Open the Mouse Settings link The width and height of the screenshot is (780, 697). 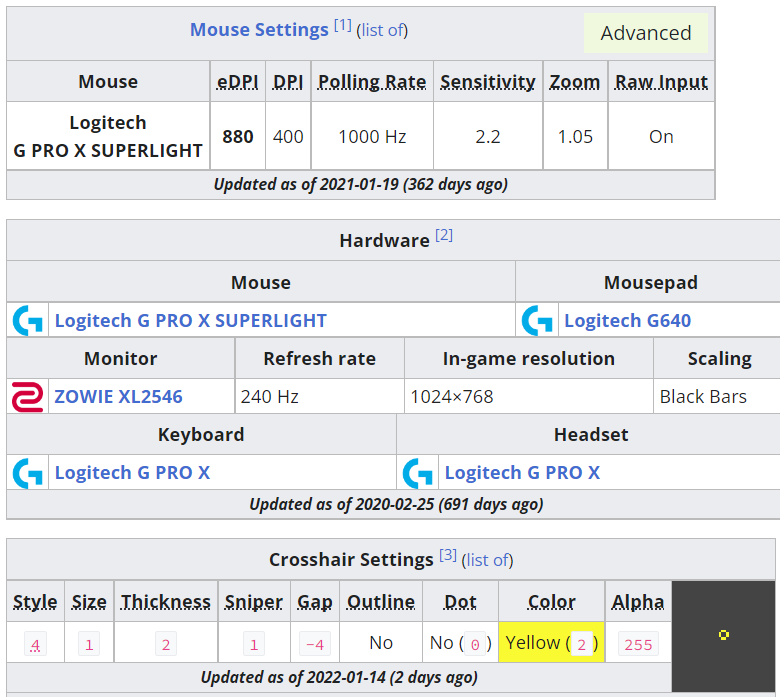259,30
